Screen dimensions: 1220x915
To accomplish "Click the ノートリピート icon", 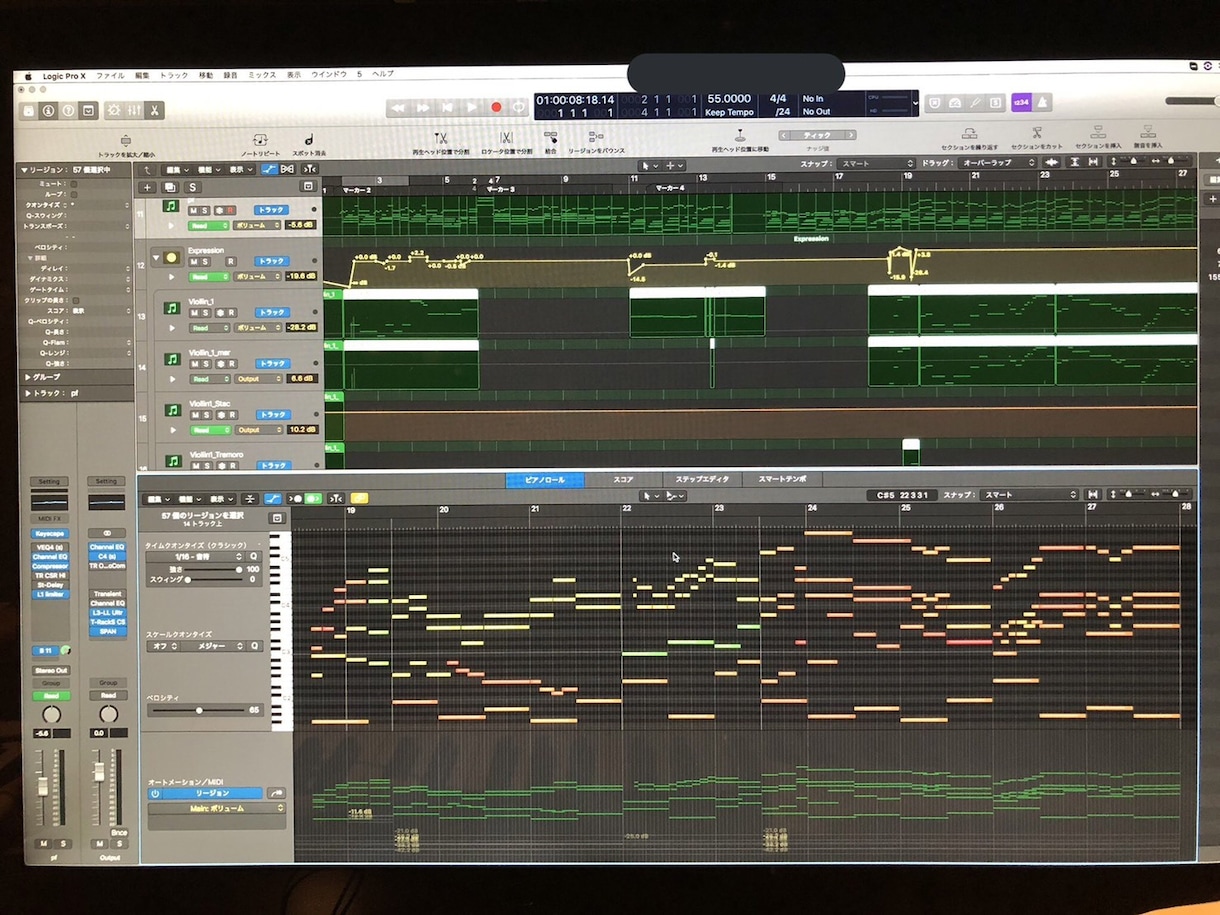I will click(x=260, y=140).
